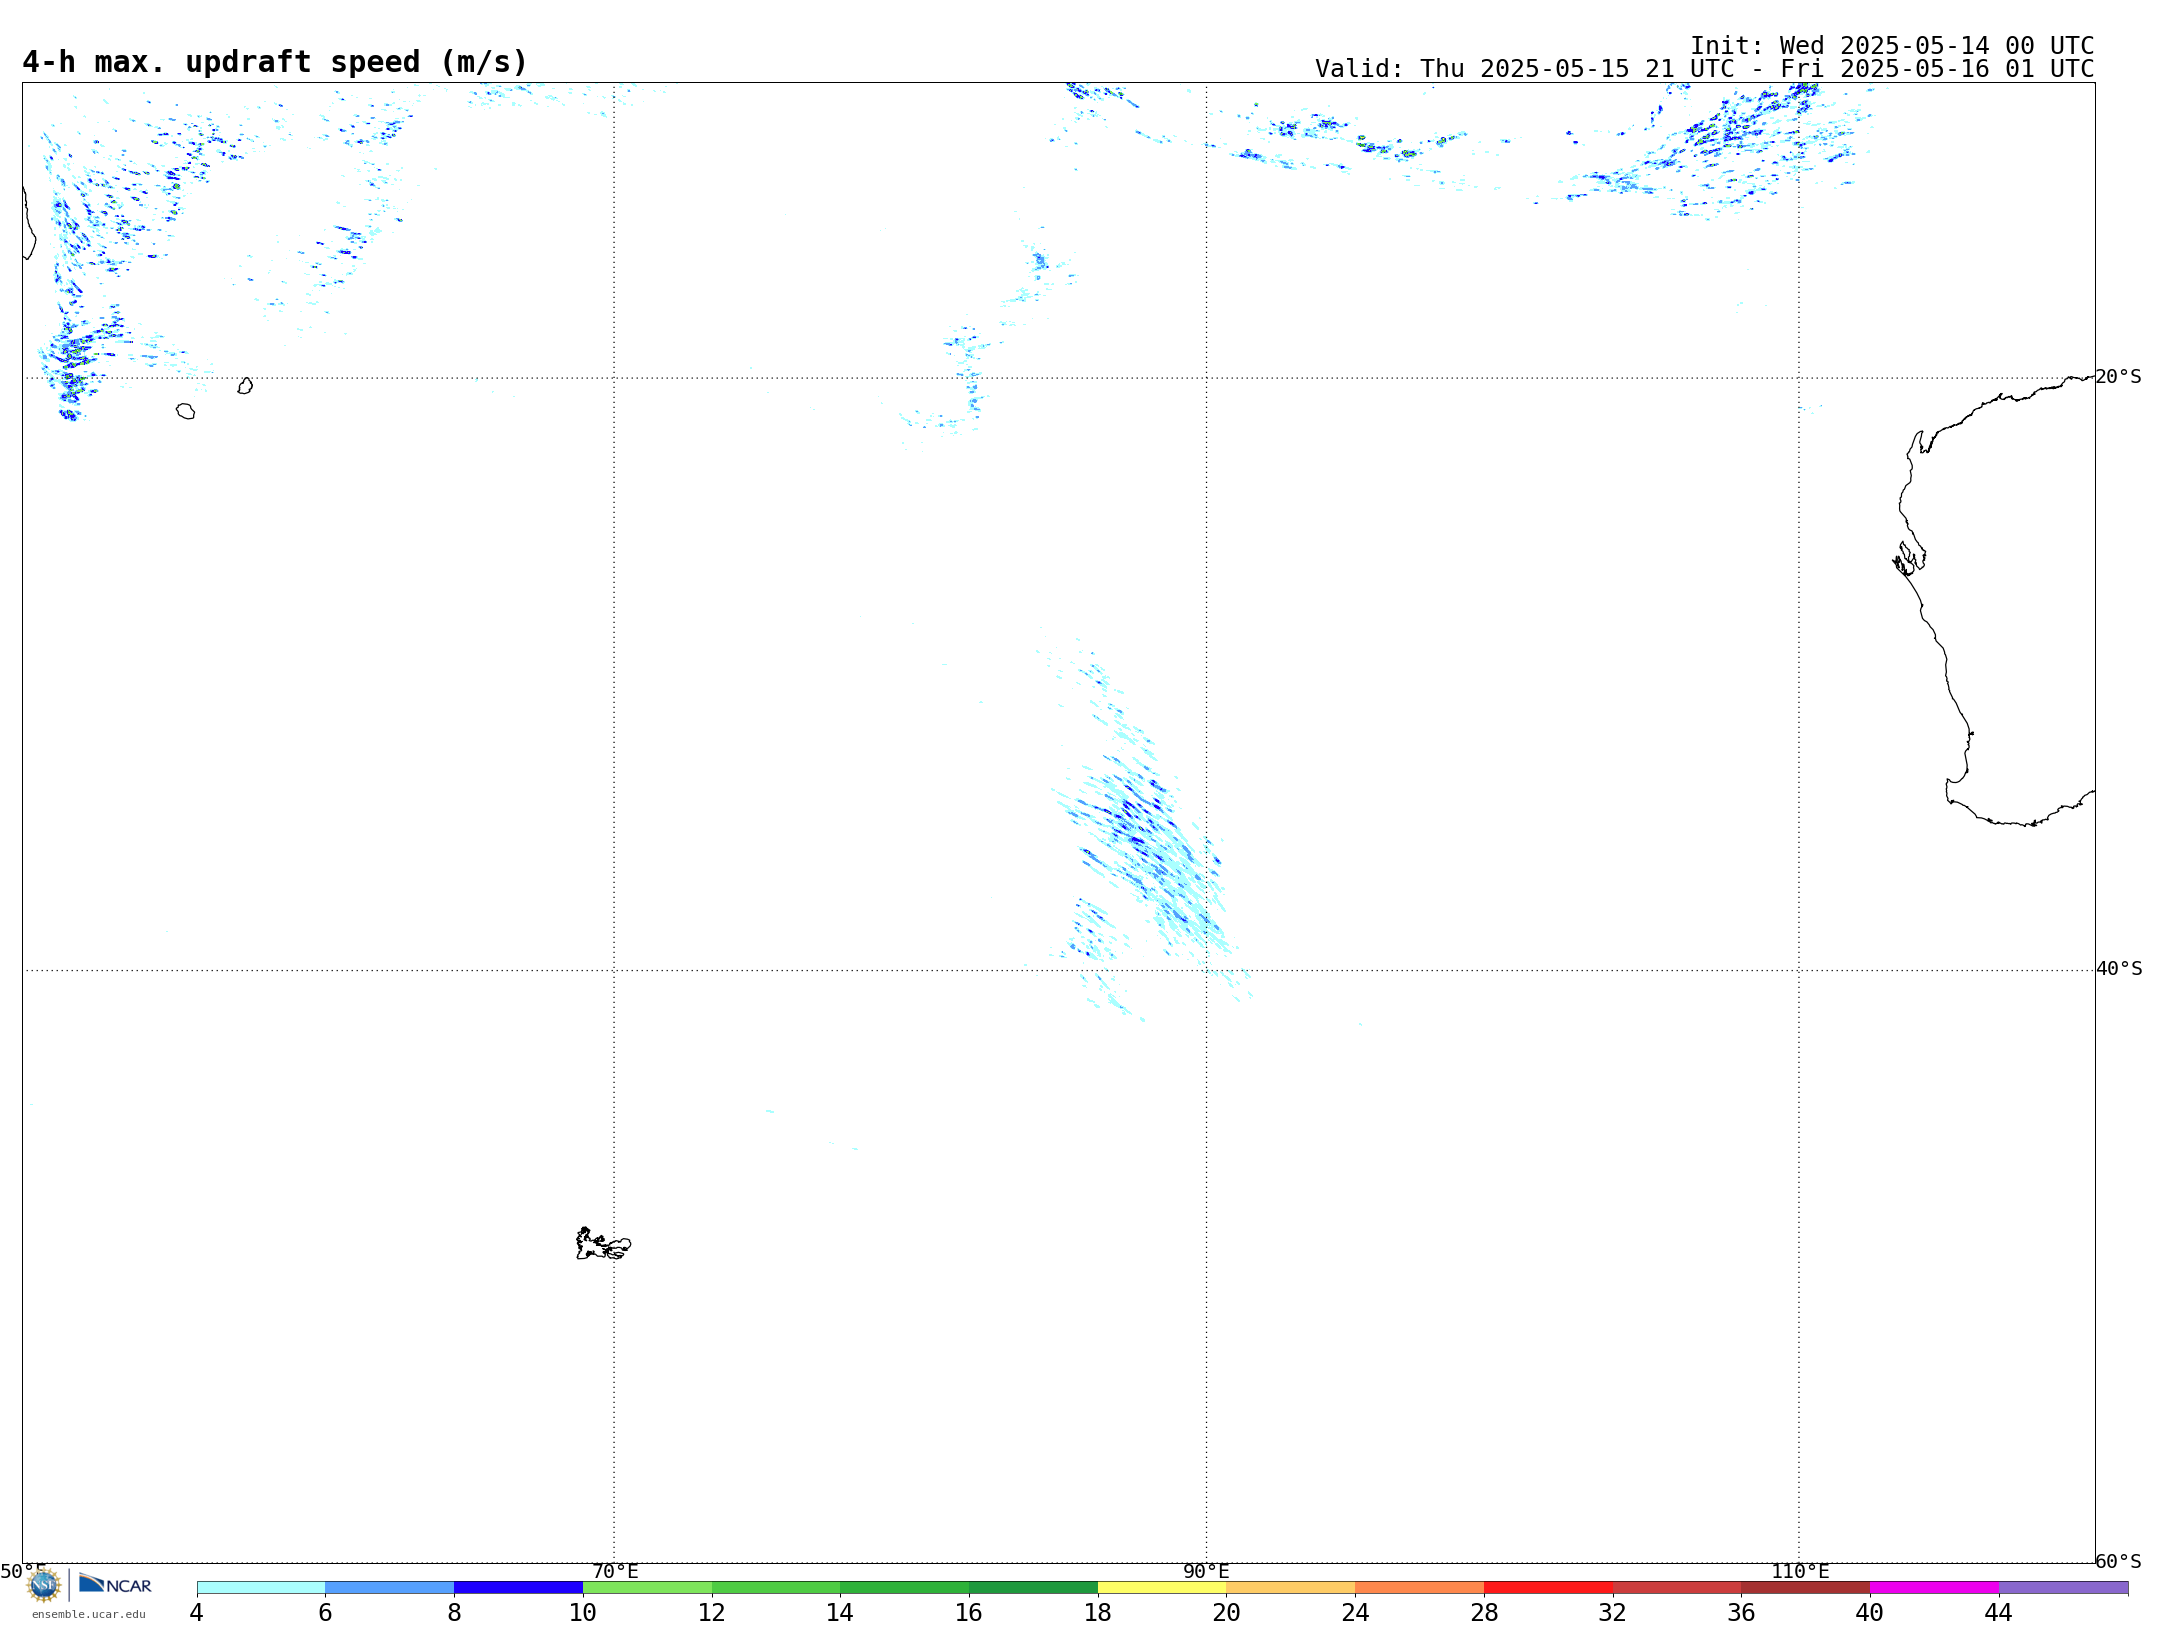Screen dimensions: 2160x1626
Task: Click the 40°S latitude label
Action: click(x=2119, y=969)
